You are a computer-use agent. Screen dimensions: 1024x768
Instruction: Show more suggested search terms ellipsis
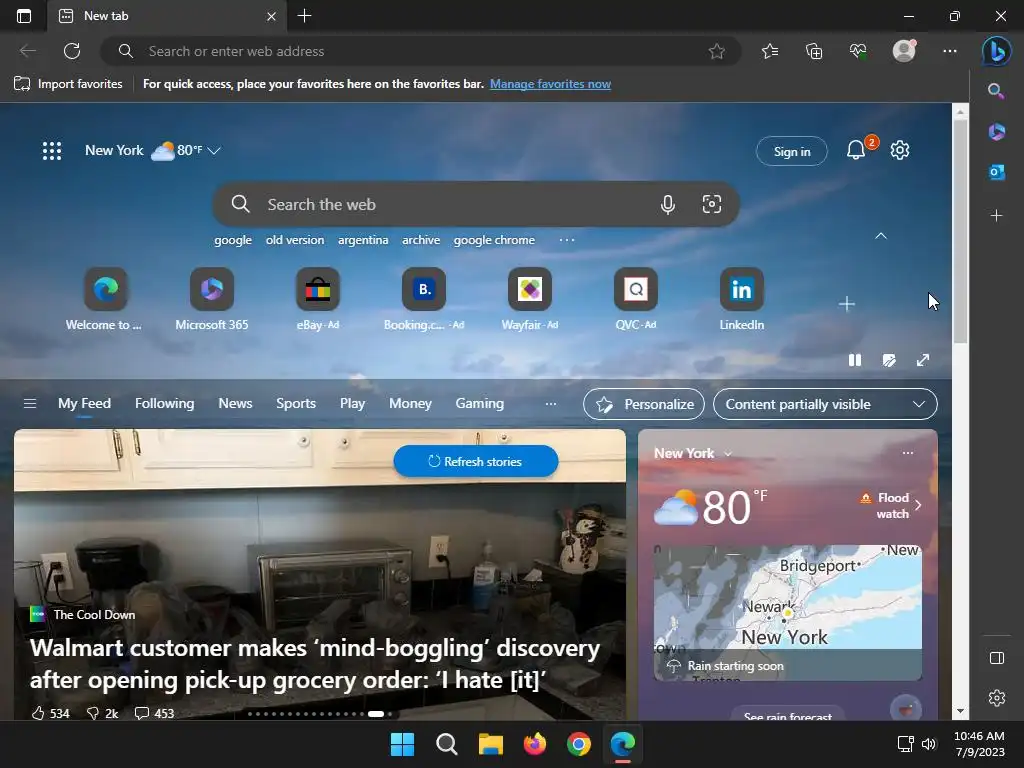(x=567, y=240)
